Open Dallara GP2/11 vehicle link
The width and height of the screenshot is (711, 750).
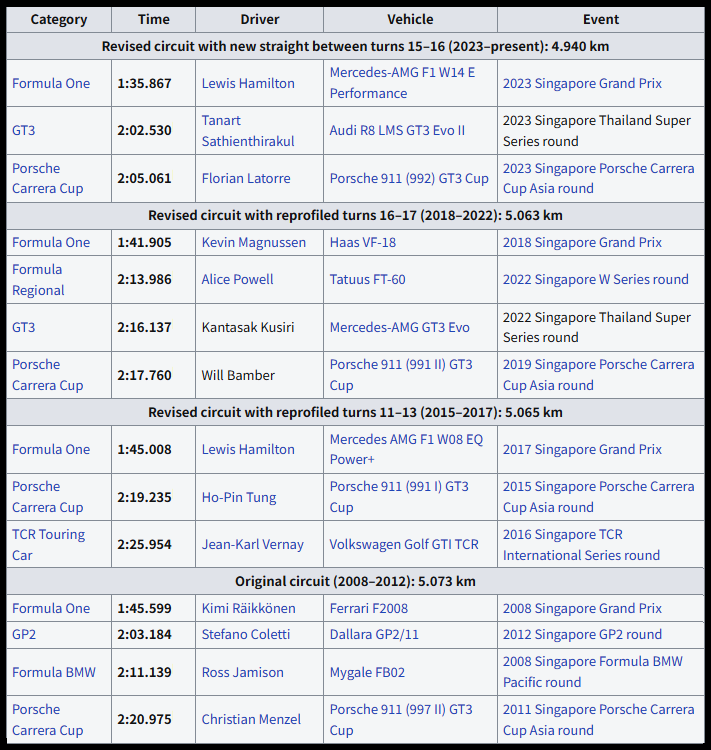(x=374, y=634)
